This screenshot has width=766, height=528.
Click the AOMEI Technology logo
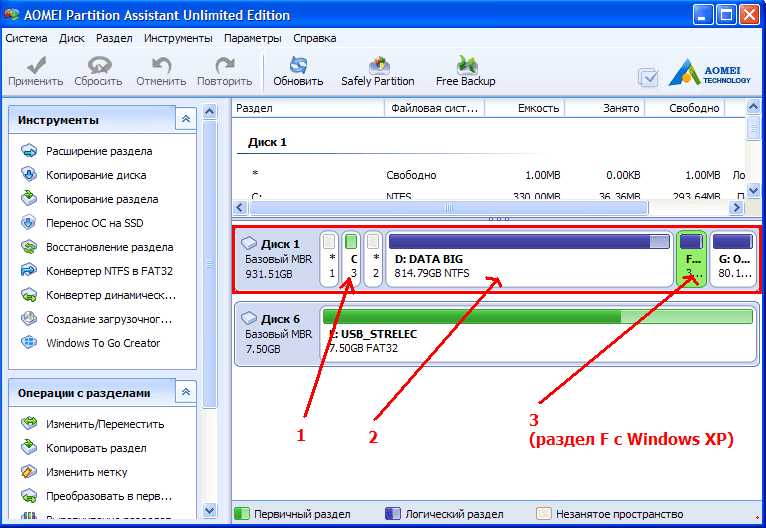(709, 72)
